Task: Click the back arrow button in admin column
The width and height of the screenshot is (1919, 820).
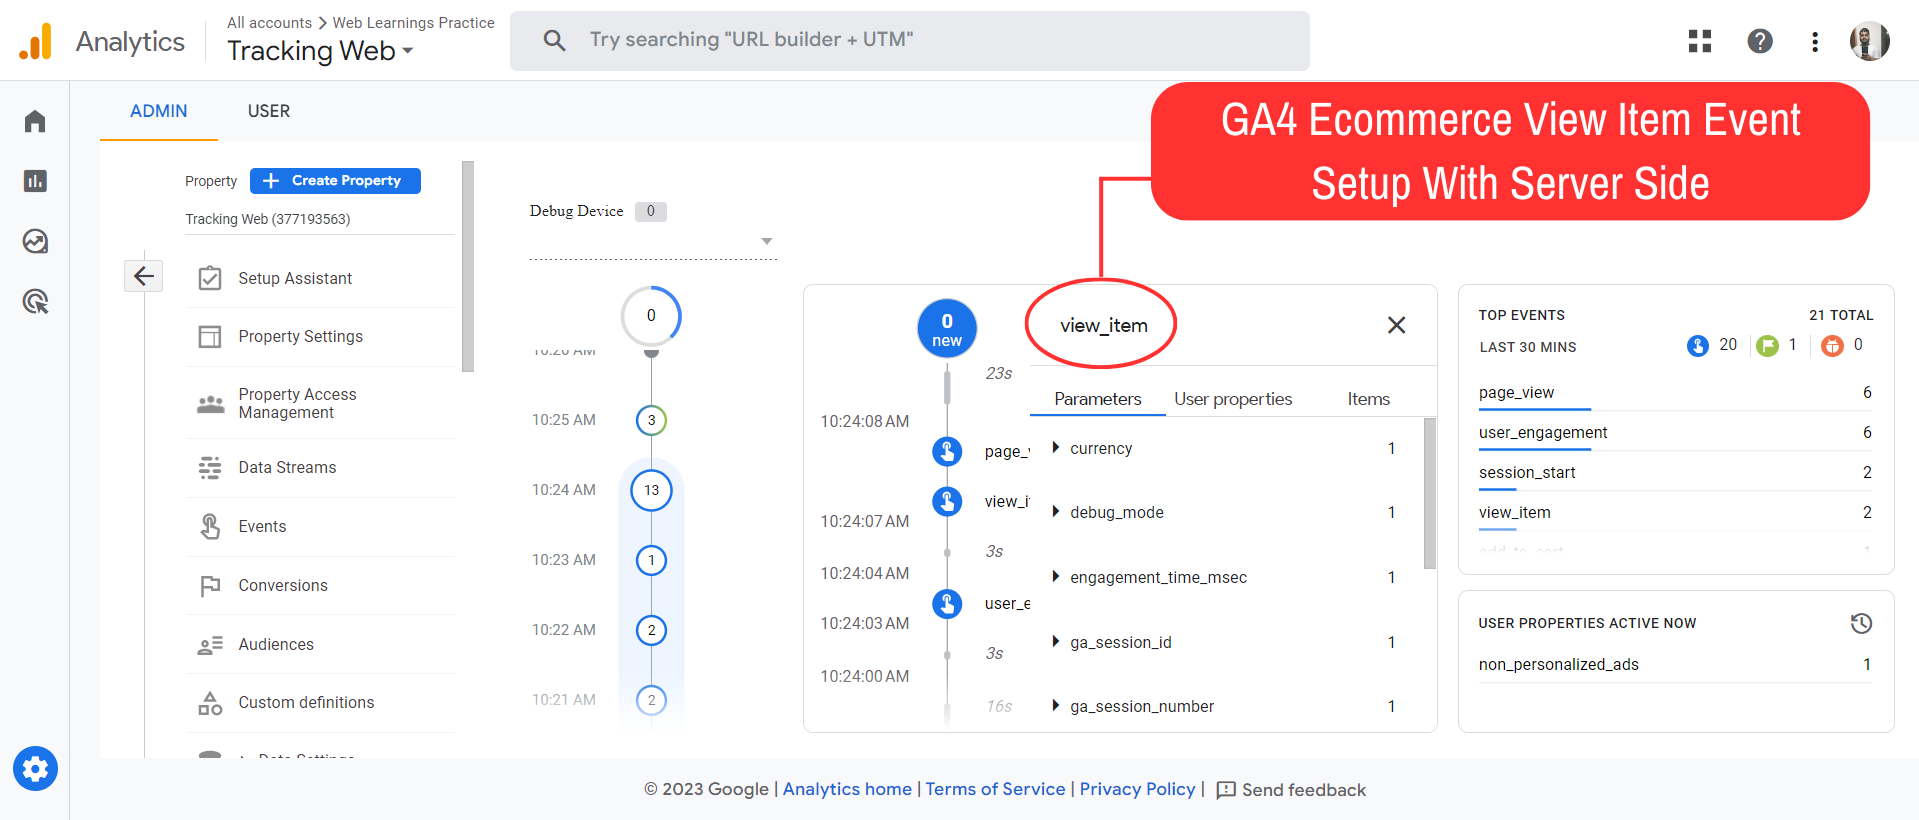Action: click(143, 276)
